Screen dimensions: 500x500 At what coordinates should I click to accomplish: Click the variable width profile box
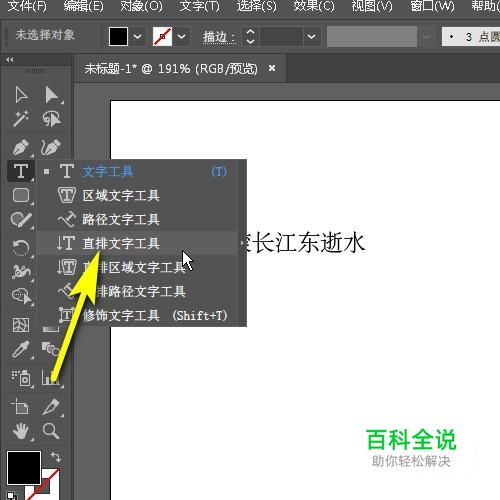click(372, 36)
